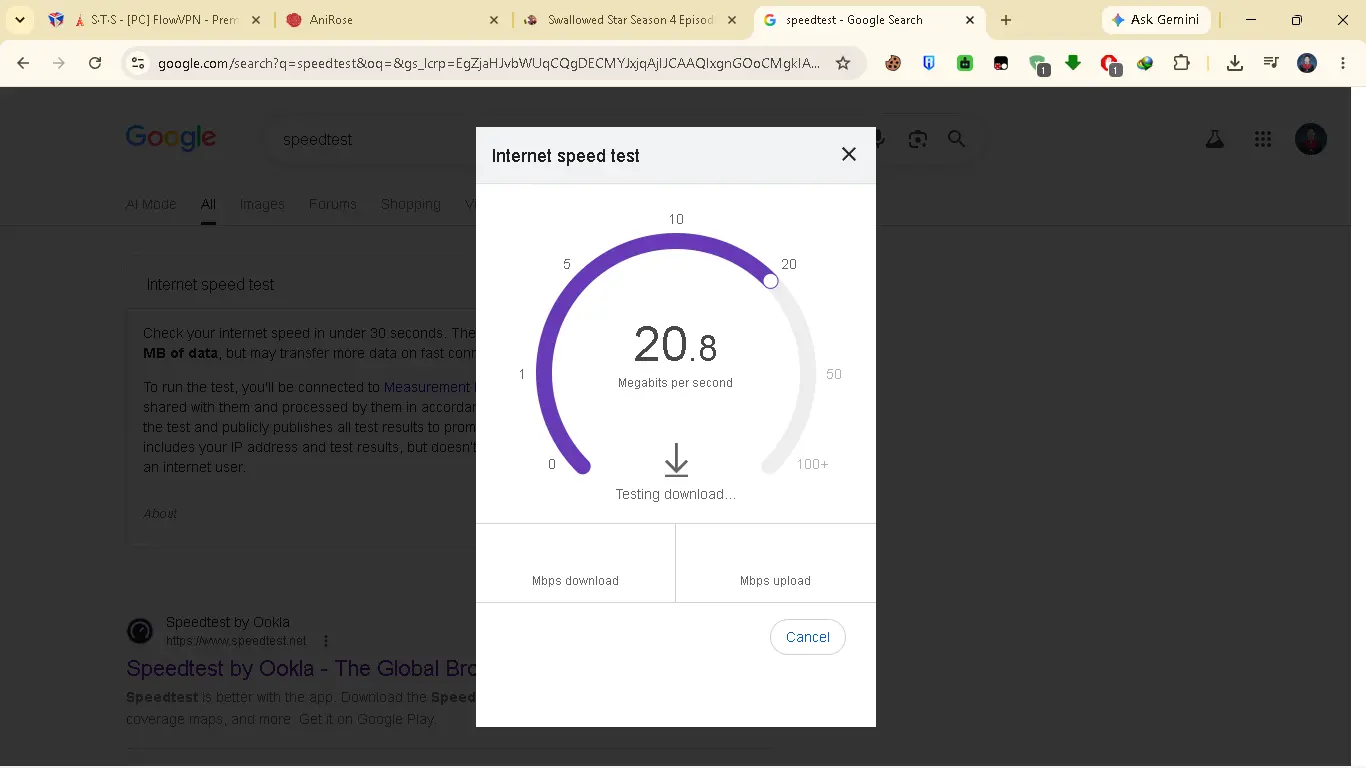
Task: Go forward to next page
Action: point(59,63)
